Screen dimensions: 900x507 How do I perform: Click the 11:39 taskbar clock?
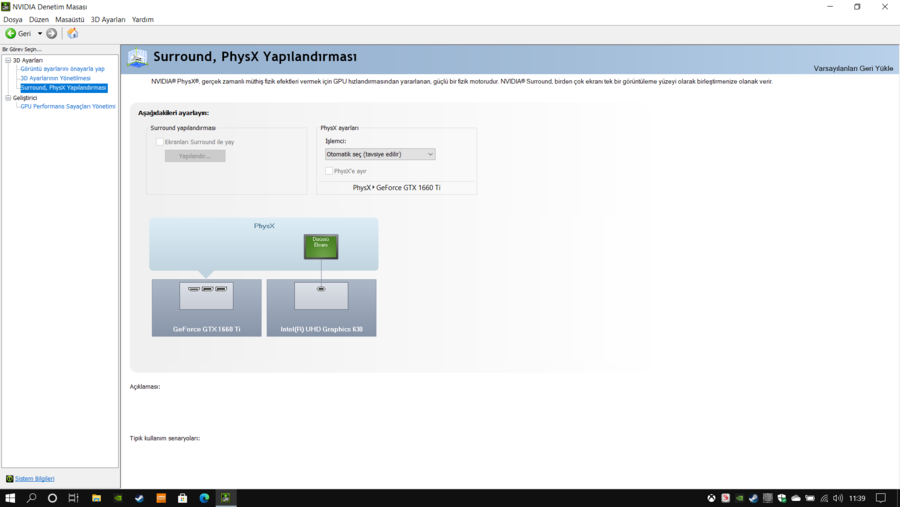click(857, 498)
